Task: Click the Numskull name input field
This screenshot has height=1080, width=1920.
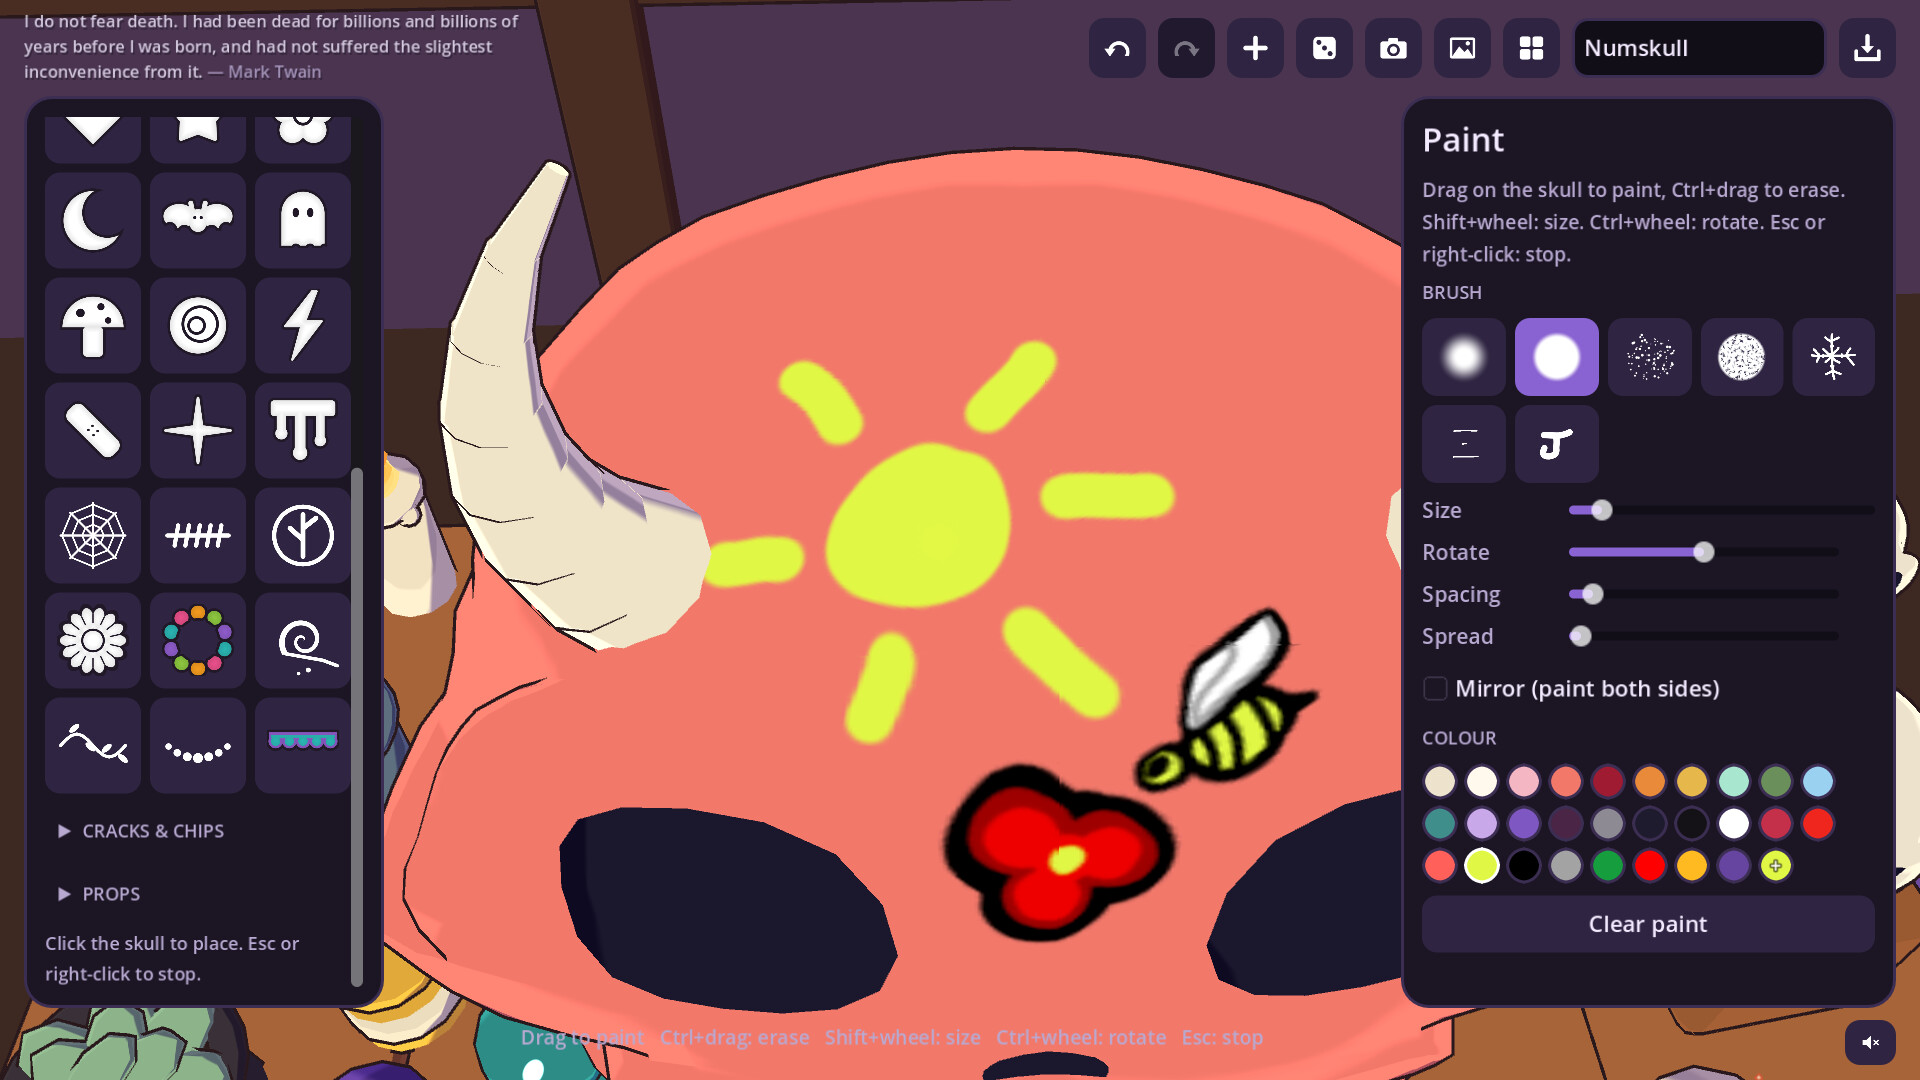Action: tap(1699, 48)
